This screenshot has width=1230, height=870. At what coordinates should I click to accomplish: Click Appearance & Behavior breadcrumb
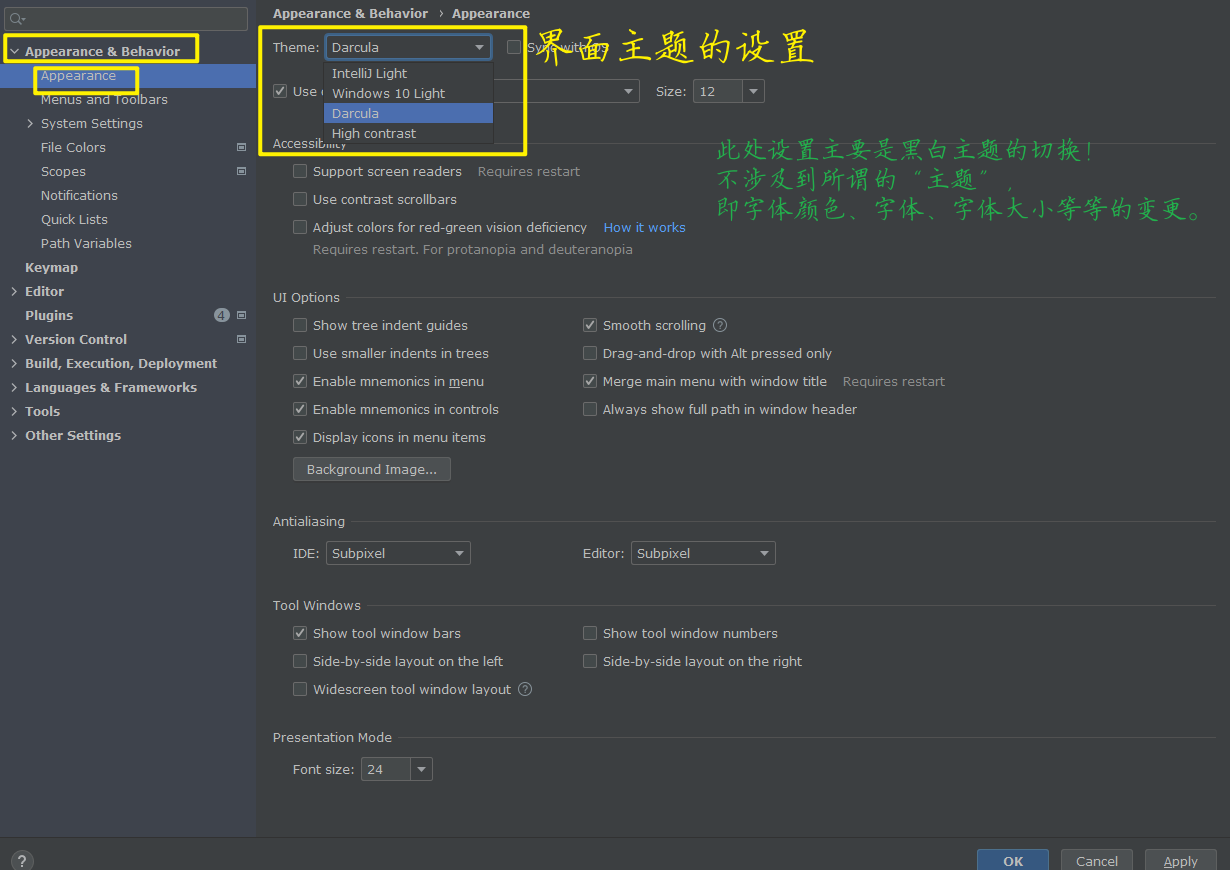coord(350,13)
